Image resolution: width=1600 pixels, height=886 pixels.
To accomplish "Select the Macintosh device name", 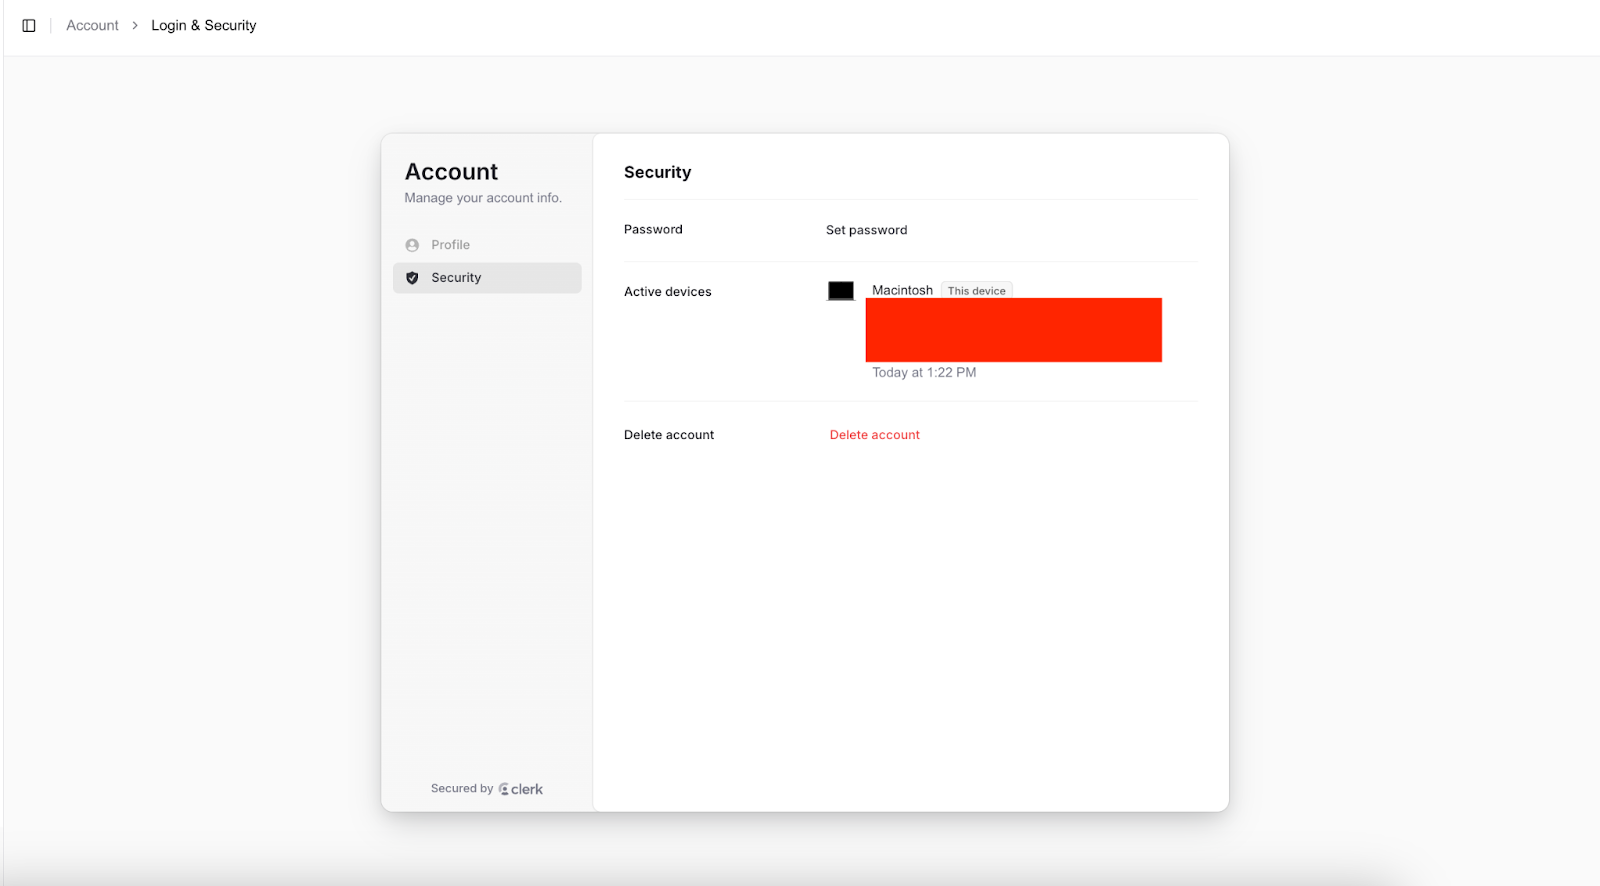I will click(902, 290).
